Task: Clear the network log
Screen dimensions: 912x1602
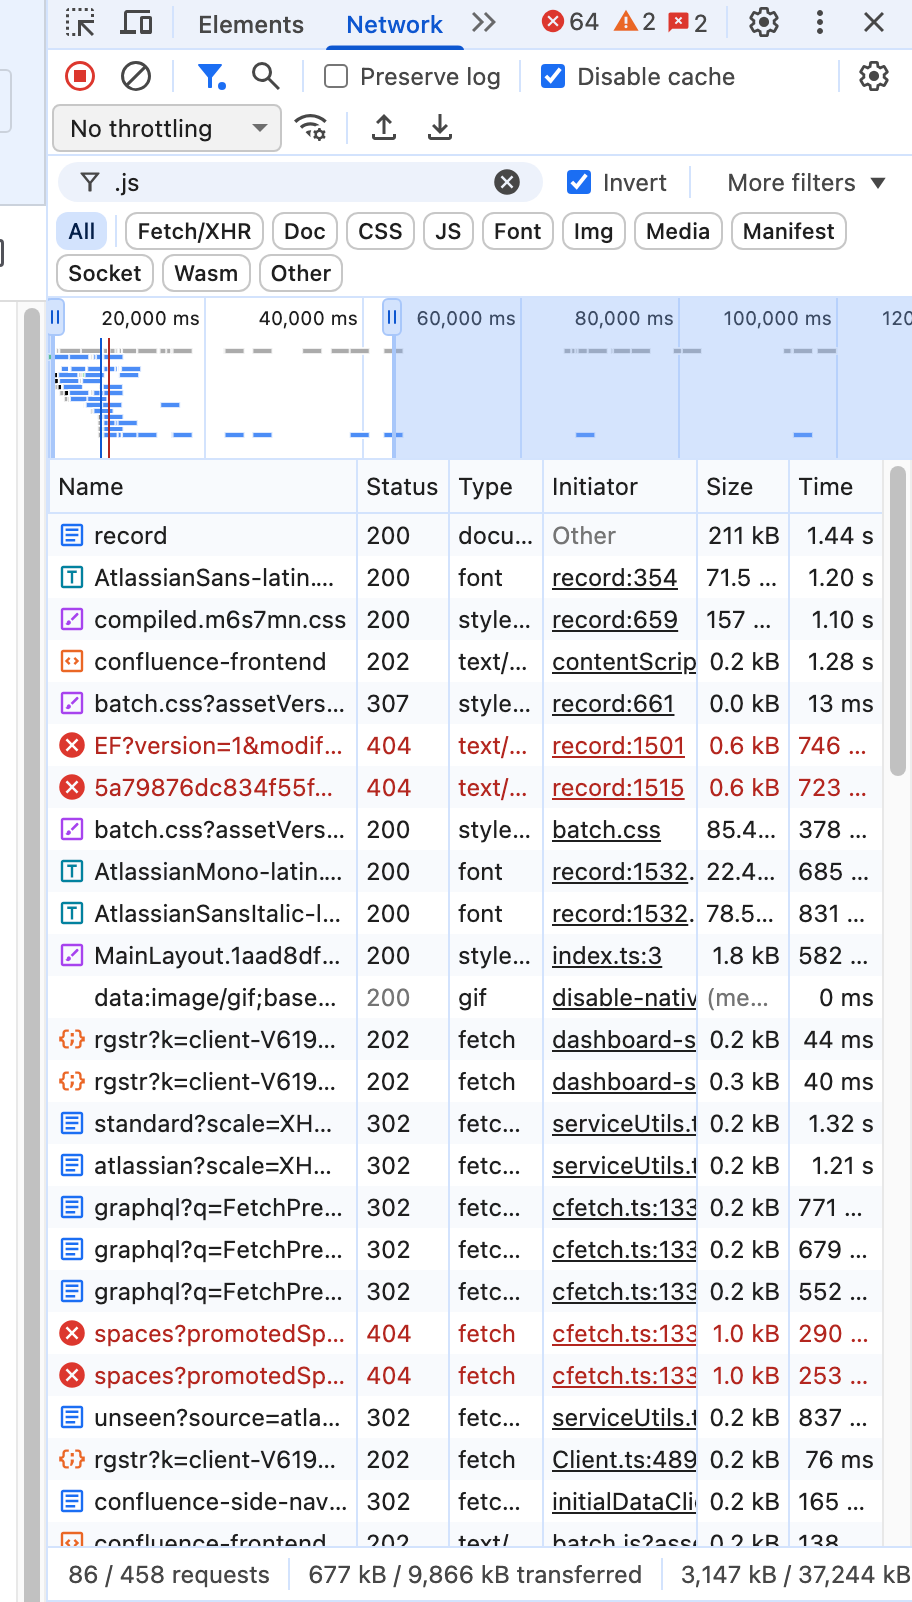Action: 136,76
